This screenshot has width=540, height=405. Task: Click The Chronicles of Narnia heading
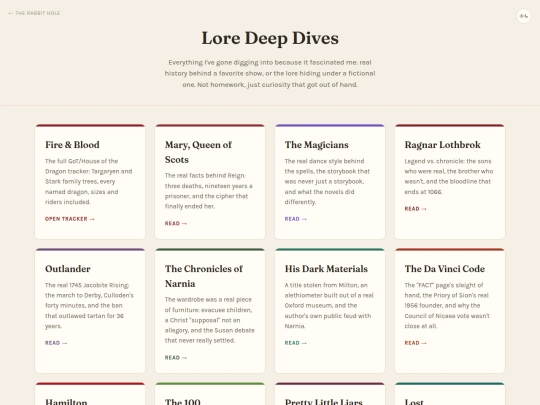204,276
